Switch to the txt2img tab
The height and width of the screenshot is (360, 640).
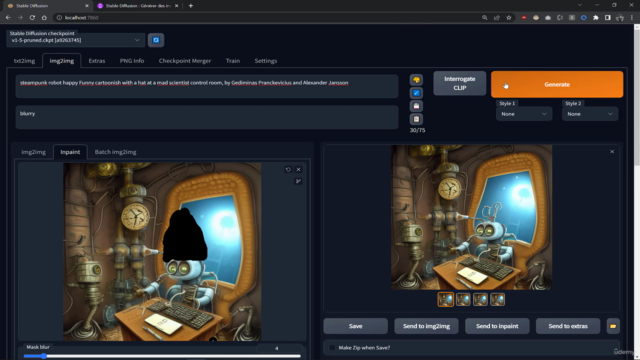click(x=24, y=61)
